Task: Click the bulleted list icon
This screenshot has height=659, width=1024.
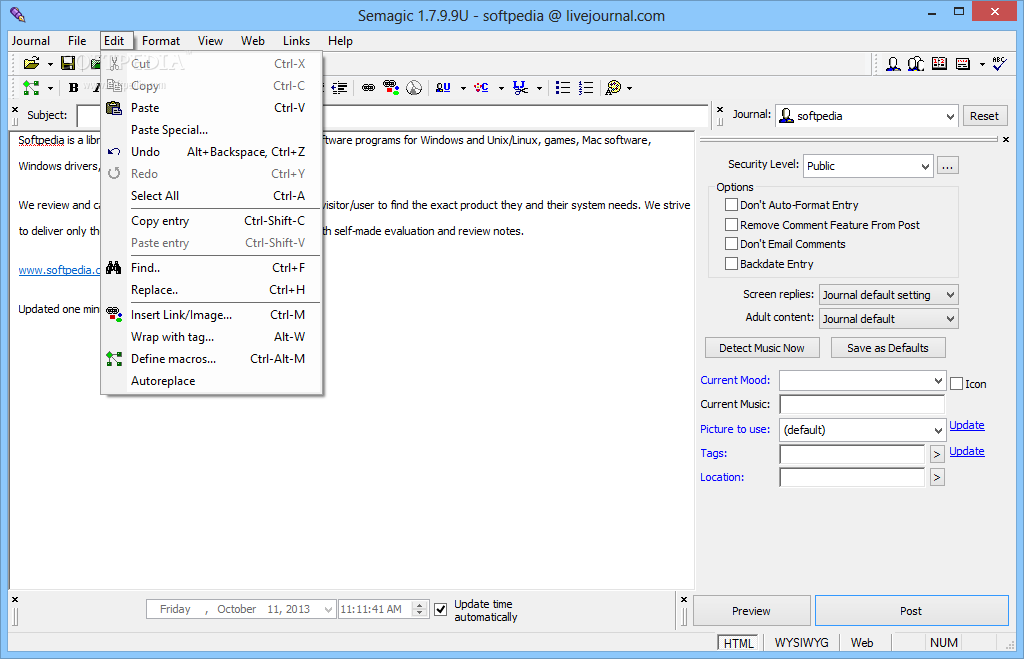Action: [x=563, y=88]
